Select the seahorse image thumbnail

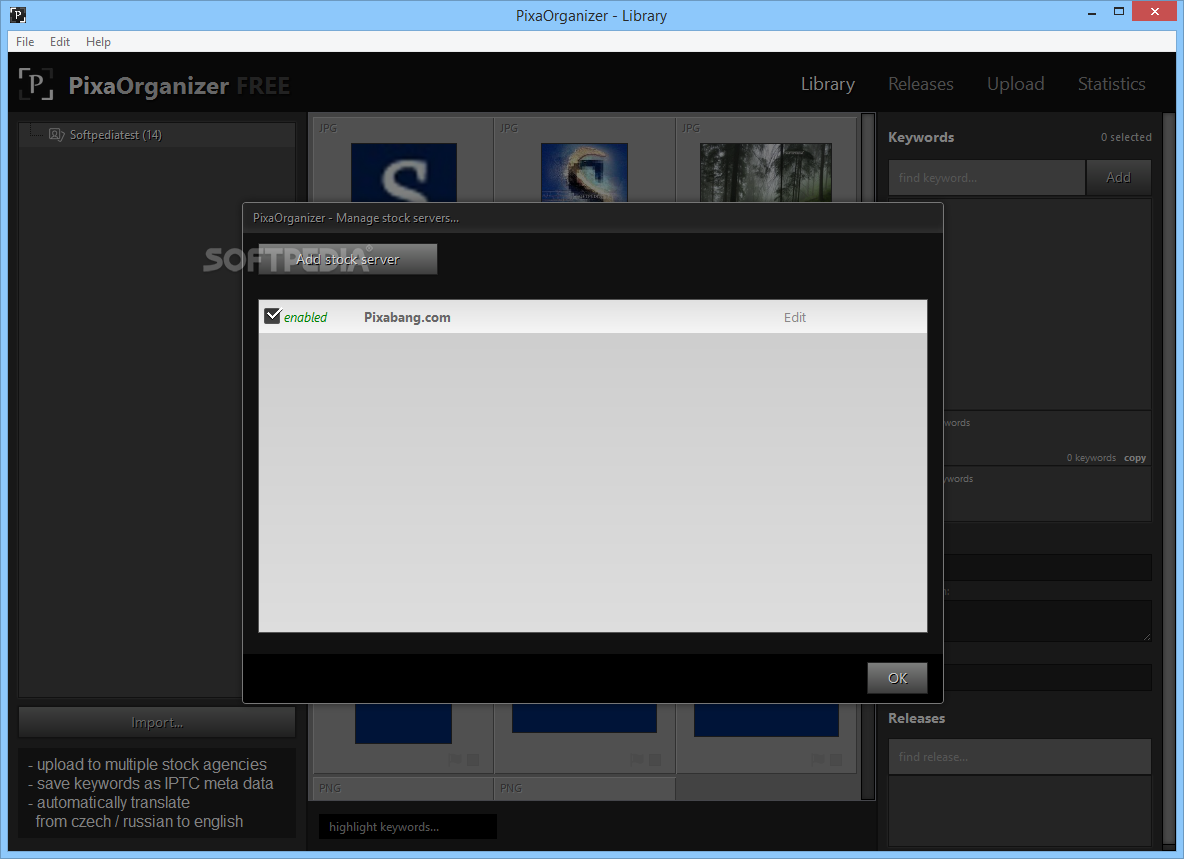[x=584, y=173]
